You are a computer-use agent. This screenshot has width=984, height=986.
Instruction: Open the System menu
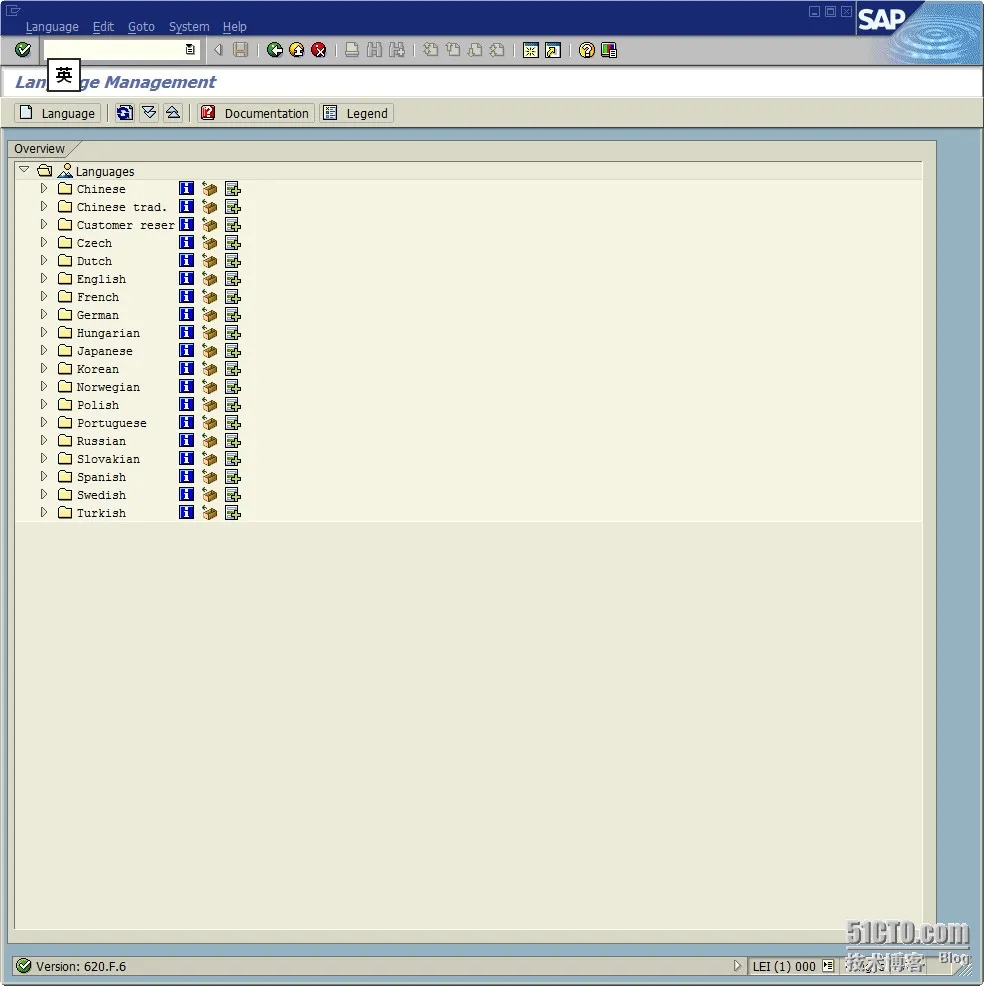189,26
